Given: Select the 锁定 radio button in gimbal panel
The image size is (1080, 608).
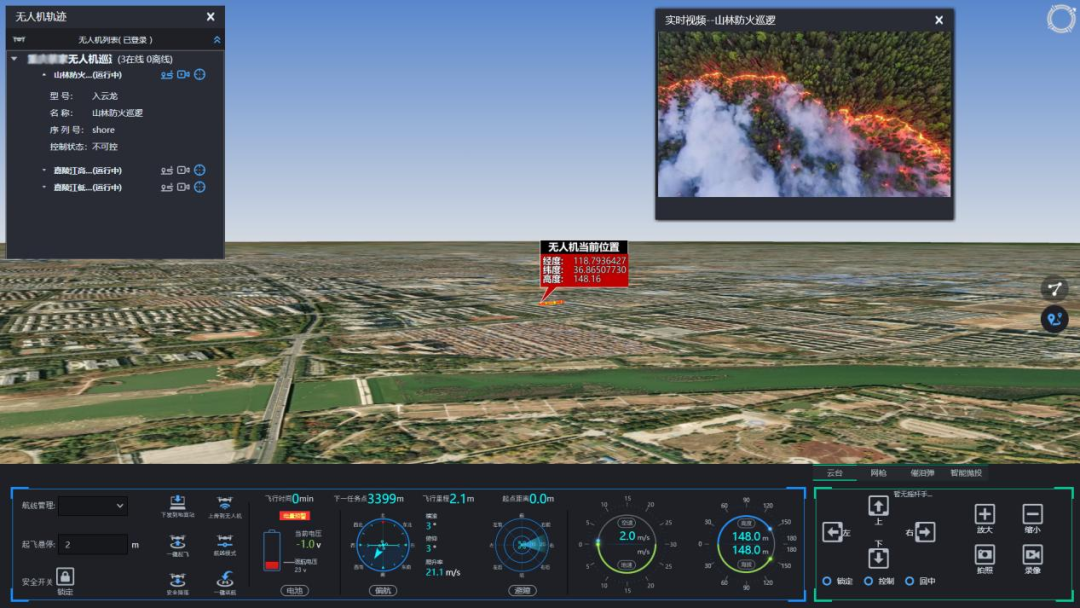Looking at the screenshot, I should pyautogui.click(x=827, y=581).
